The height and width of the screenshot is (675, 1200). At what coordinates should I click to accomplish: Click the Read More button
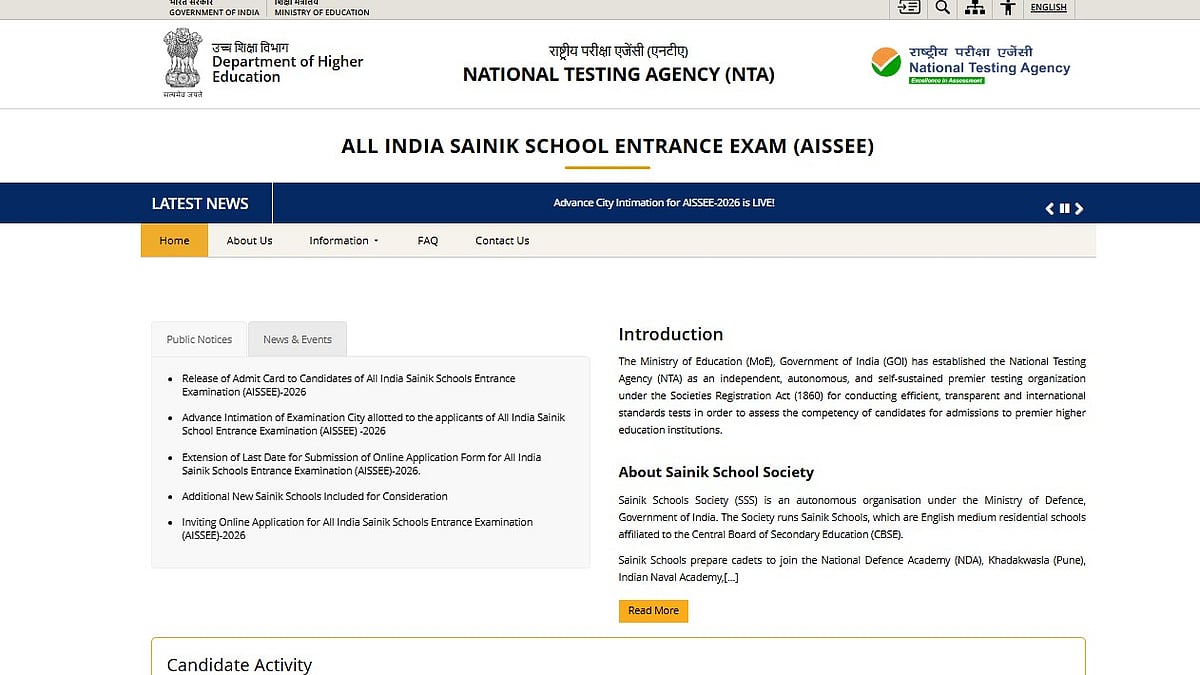pyautogui.click(x=653, y=610)
